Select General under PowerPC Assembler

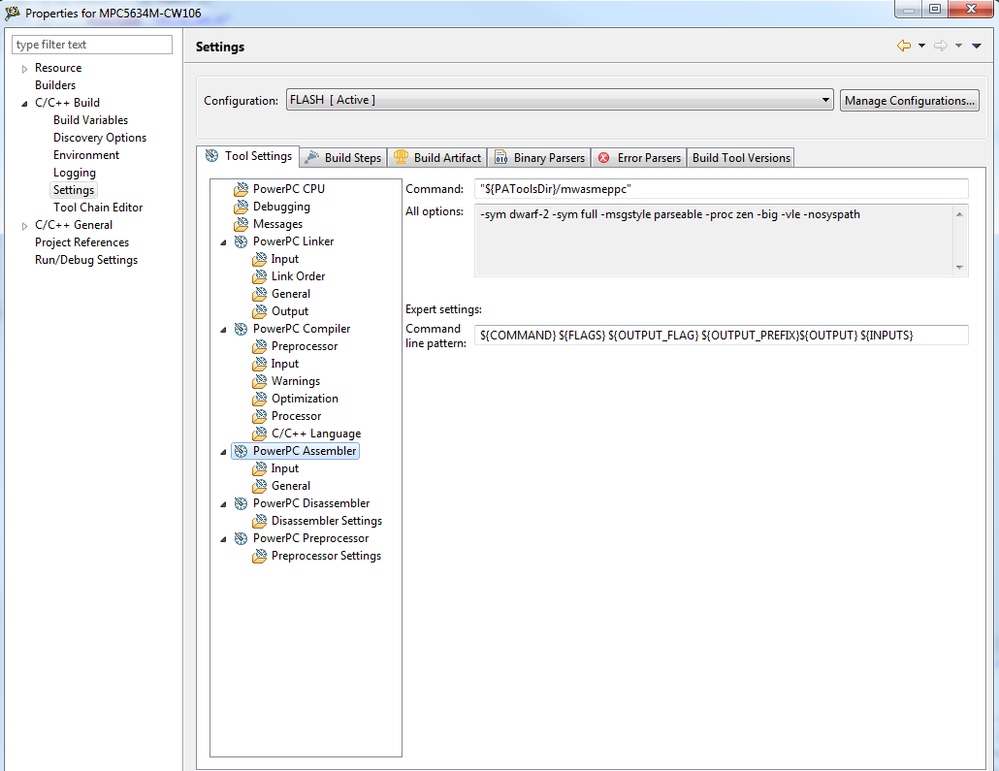point(291,486)
